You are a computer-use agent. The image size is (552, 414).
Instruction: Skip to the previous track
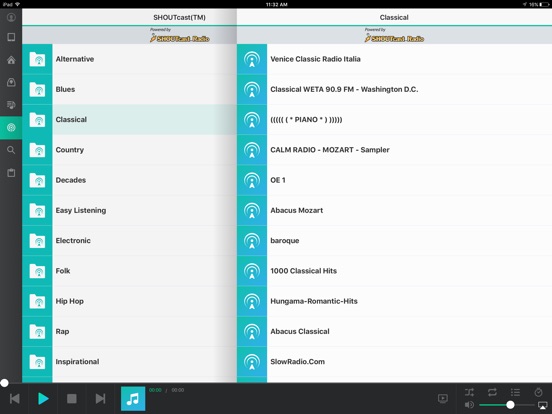pyautogui.click(x=15, y=399)
